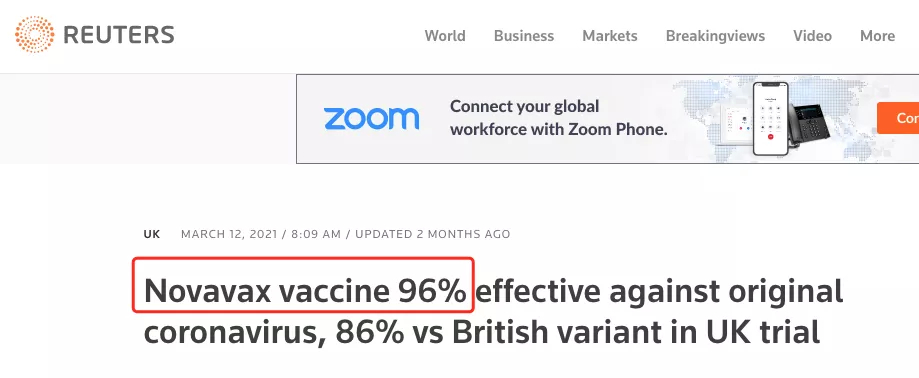Click the tablet screen image in ad
The width and height of the screenshot is (919, 378).
coord(739,122)
